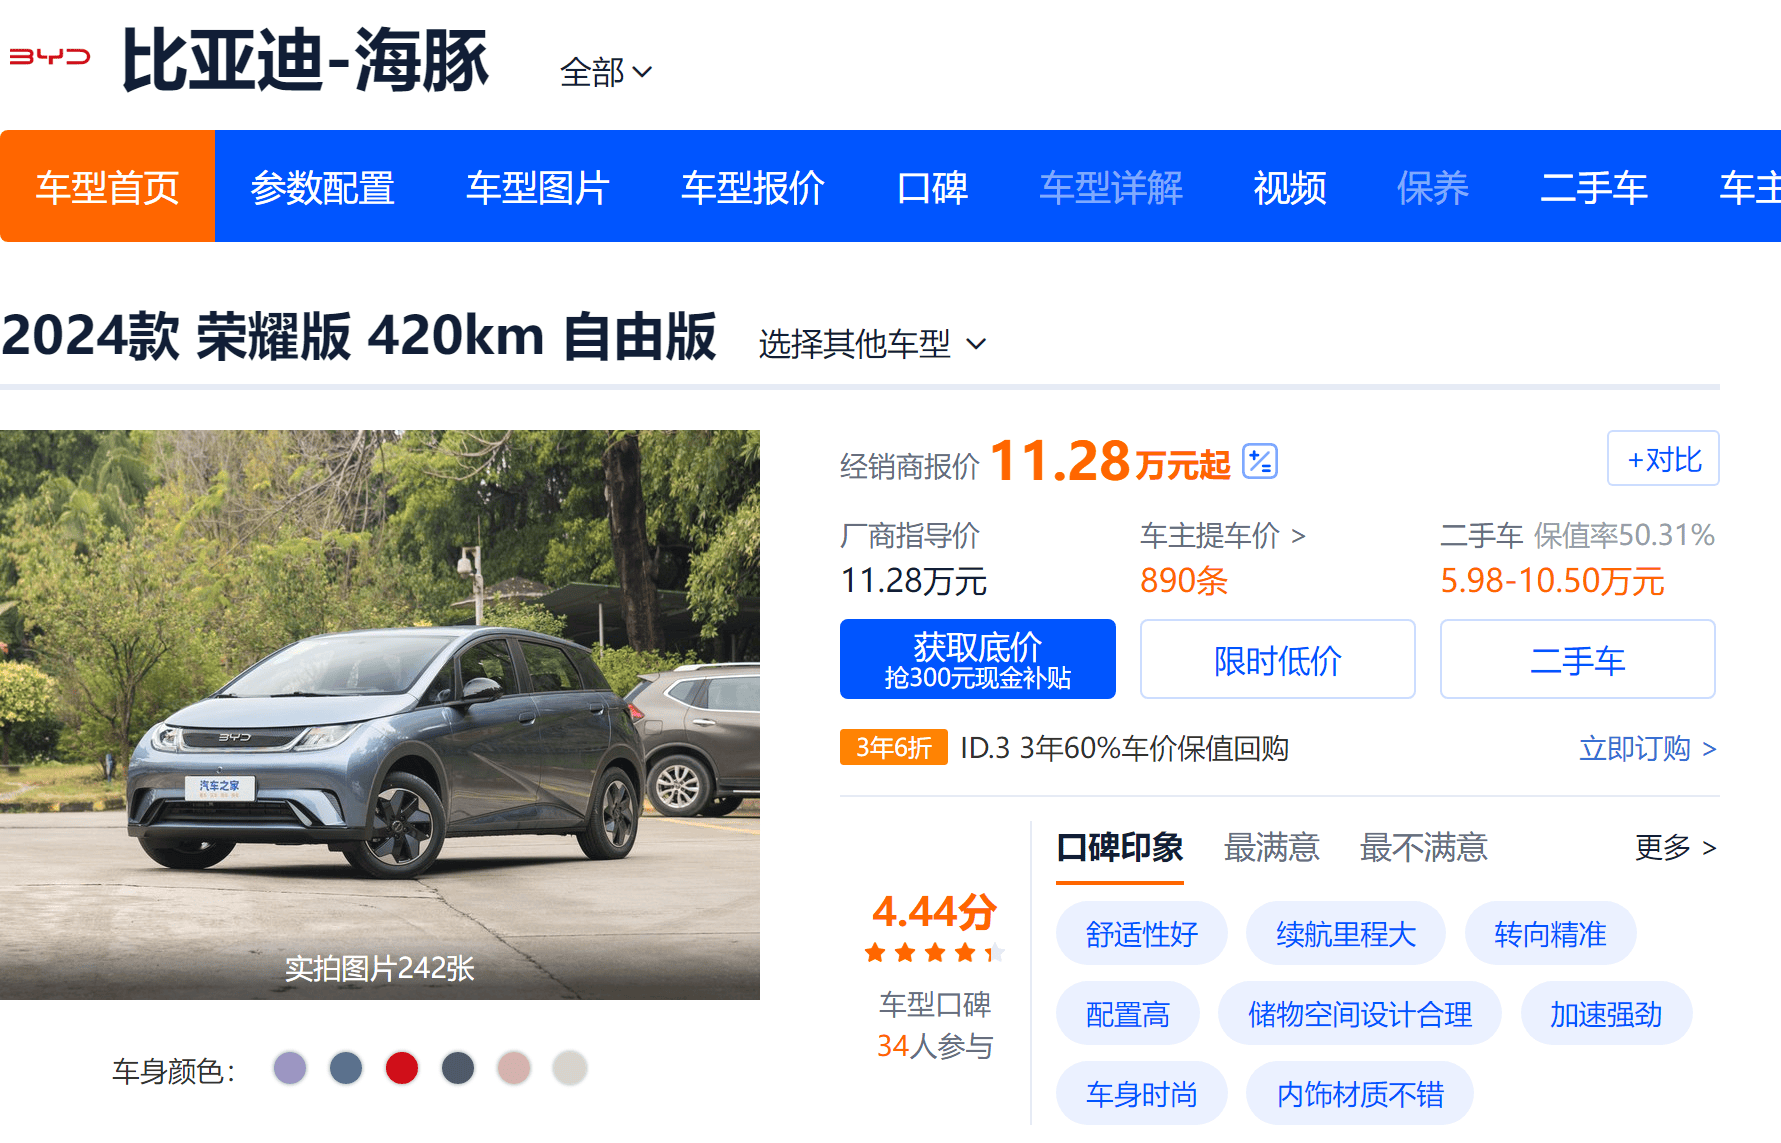The width and height of the screenshot is (1781, 1143).
Task: Click the greyed 保养 tab
Action: click(1433, 187)
